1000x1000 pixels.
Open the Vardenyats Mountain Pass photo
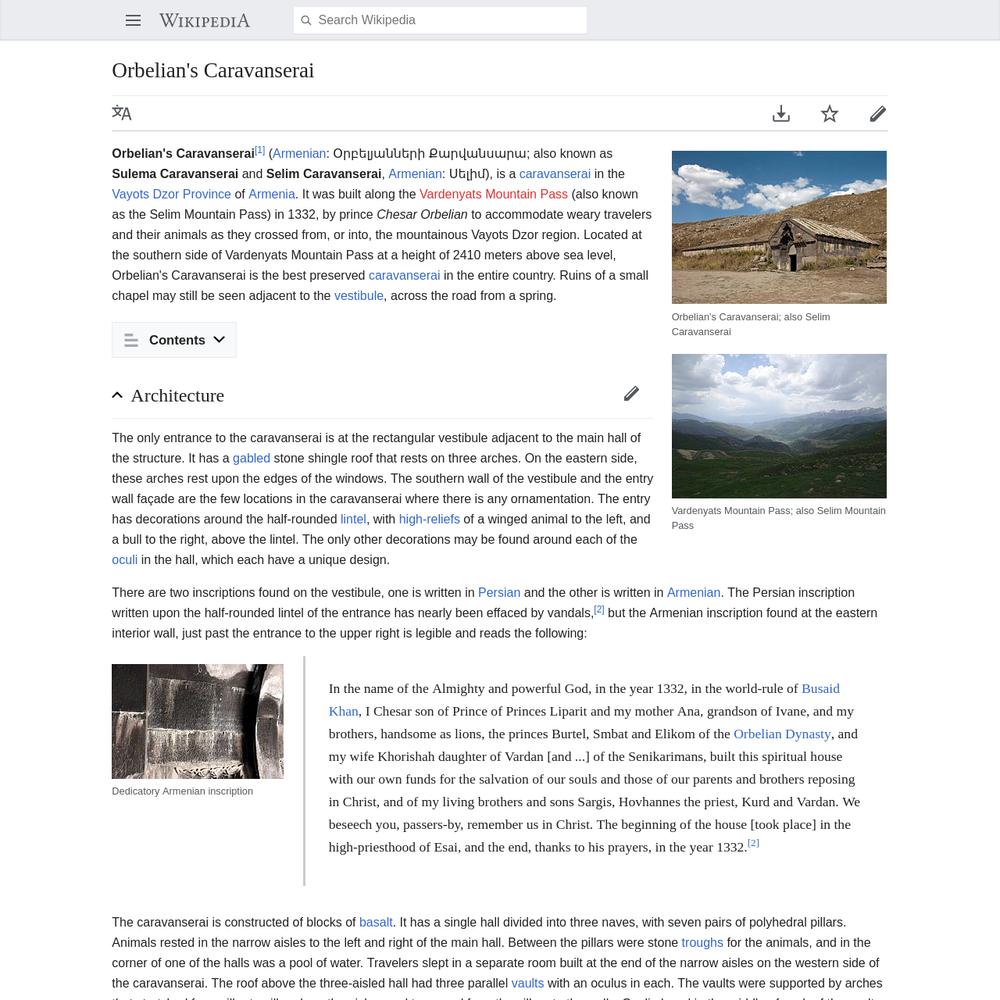[x=779, y=426]
